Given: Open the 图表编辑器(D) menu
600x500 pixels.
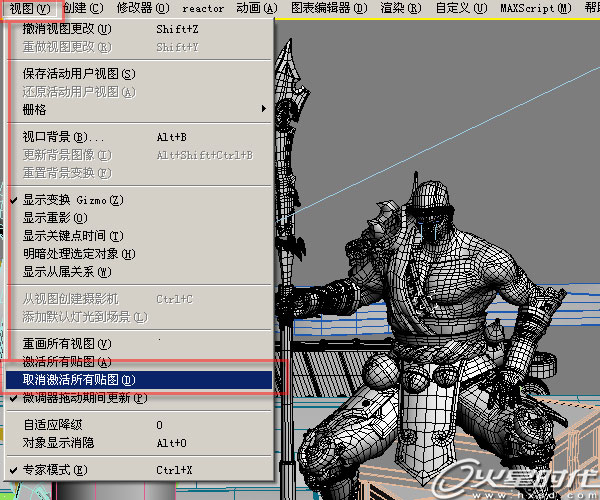Looking at the screenshot, I should pyautogui.click(x=329, y=8).
